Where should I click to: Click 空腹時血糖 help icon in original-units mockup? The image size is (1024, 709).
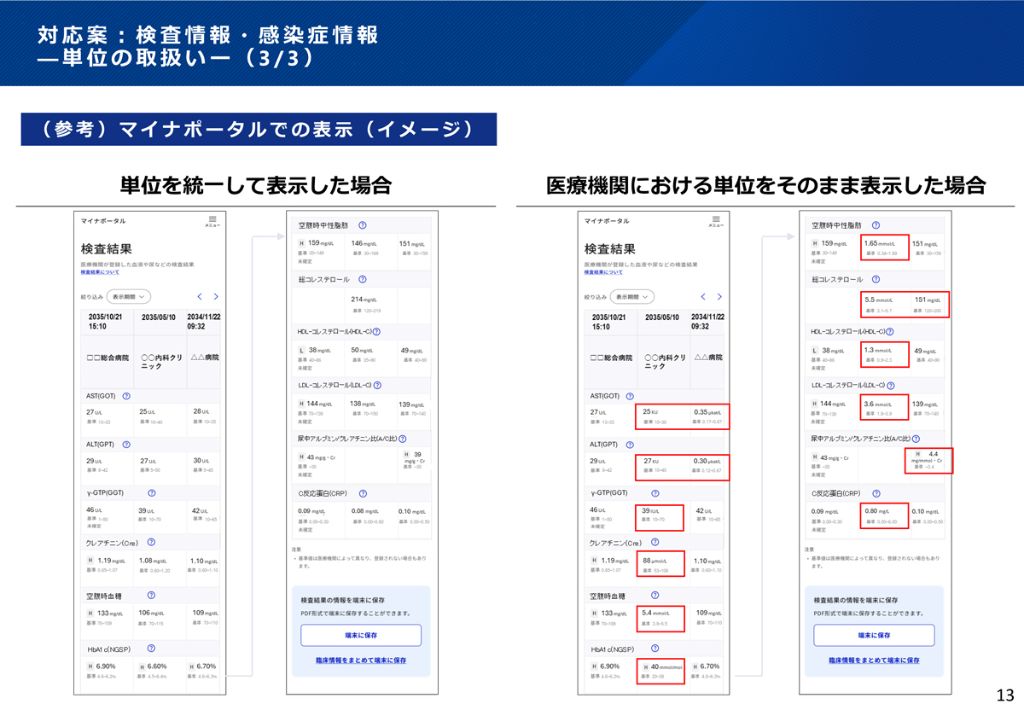pyautogui.click(x=655, y=595)
